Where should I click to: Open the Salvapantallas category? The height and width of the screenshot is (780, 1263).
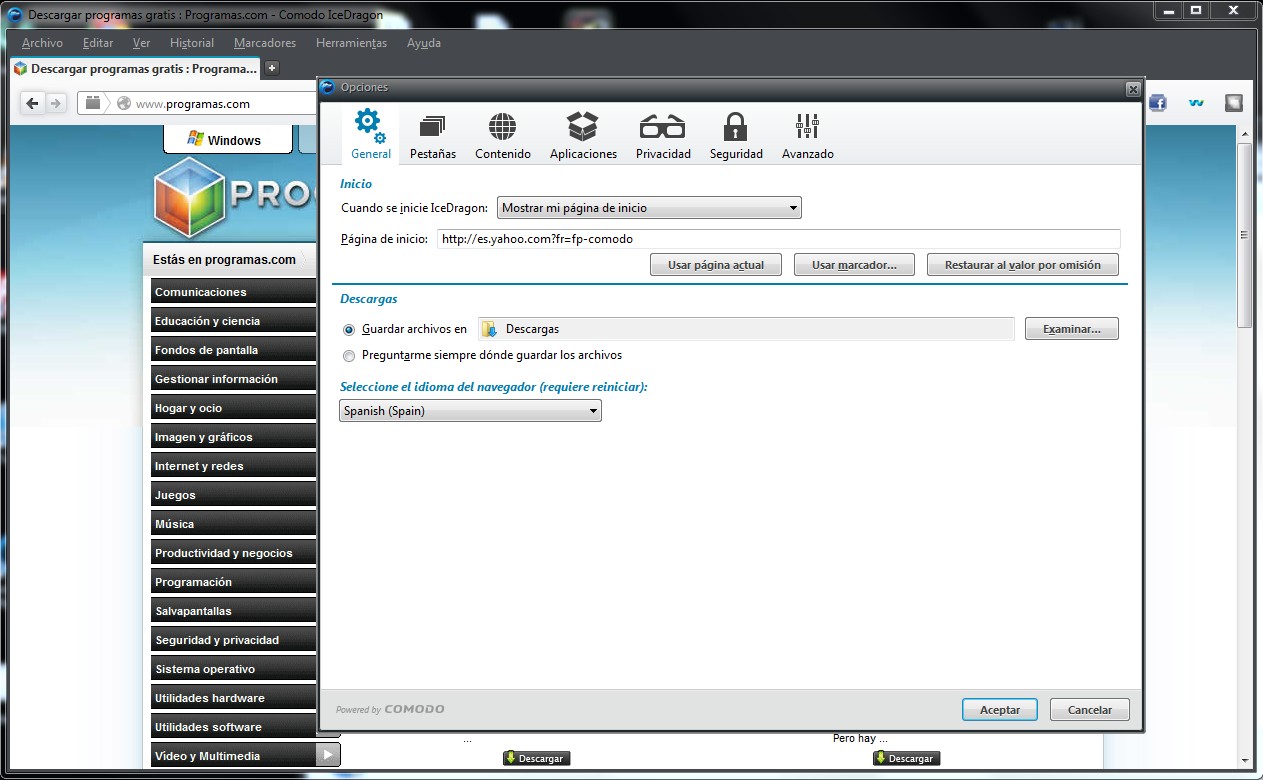click(234, 611)
